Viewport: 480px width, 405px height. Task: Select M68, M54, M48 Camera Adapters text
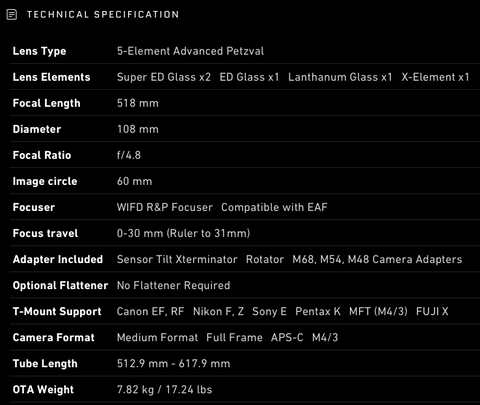coord(377,259)
